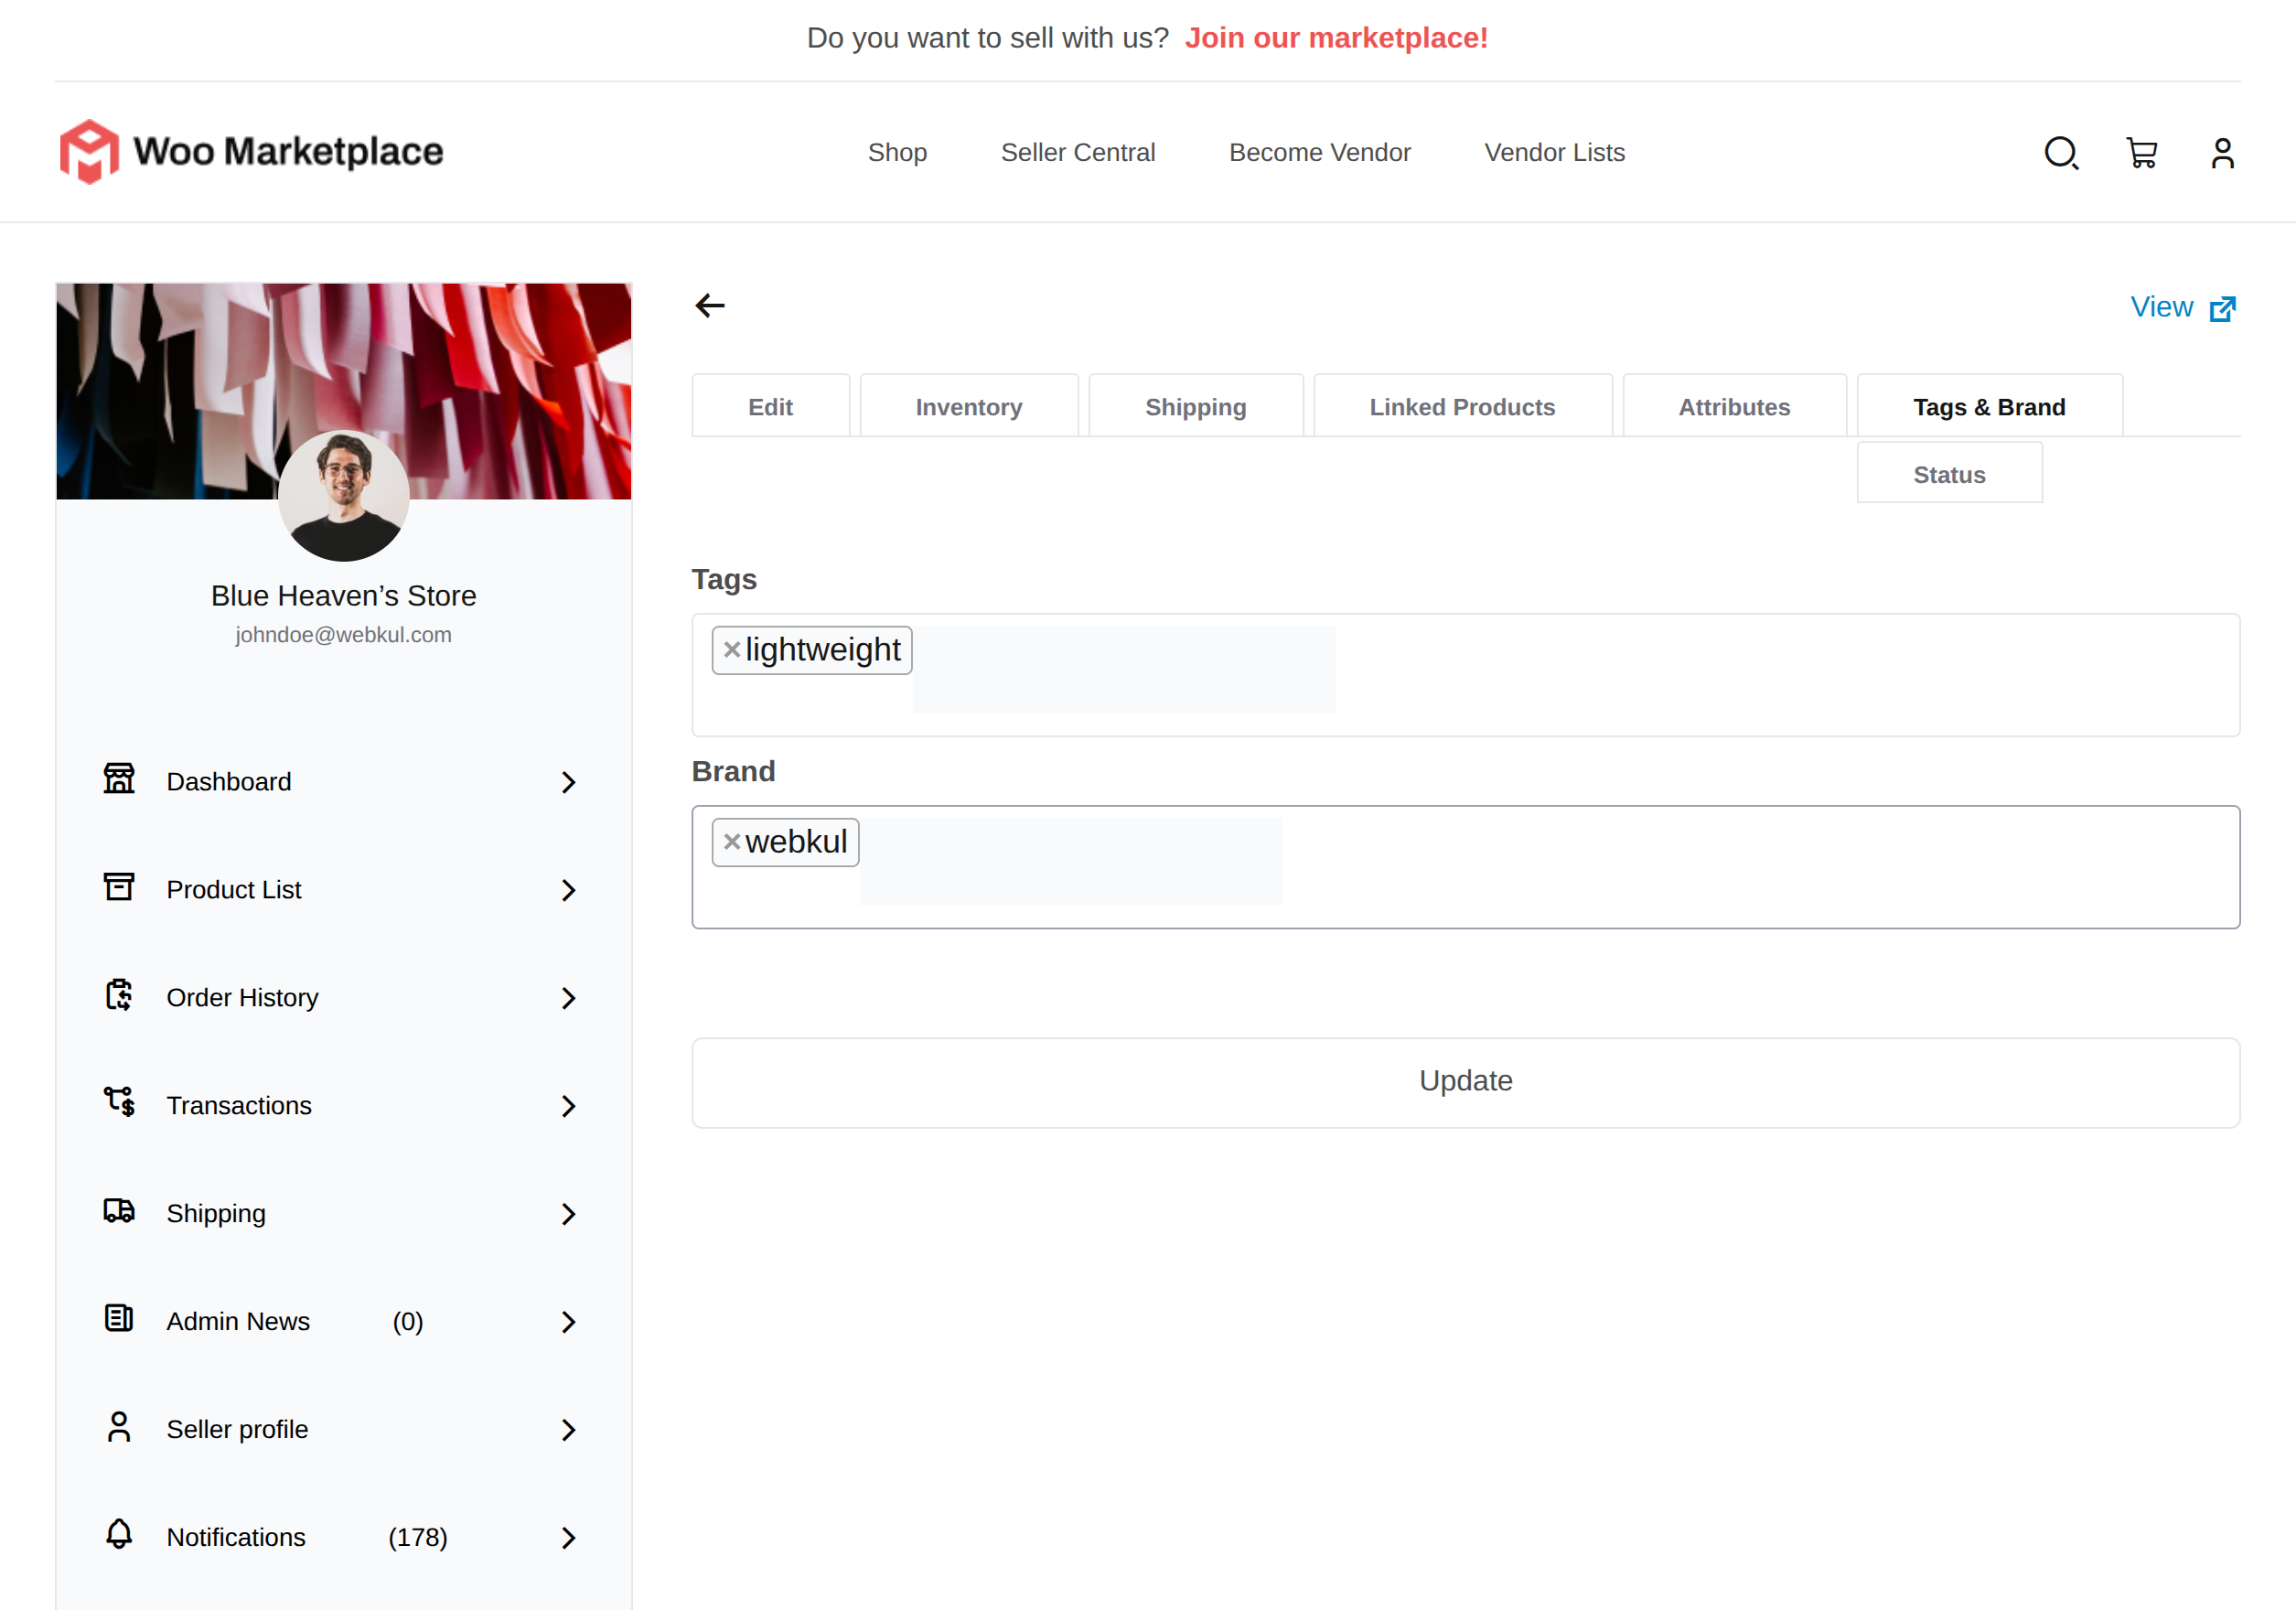Remove the lightweight tag
This screenshot has height=1610, width=2296.
coord(732,650)
